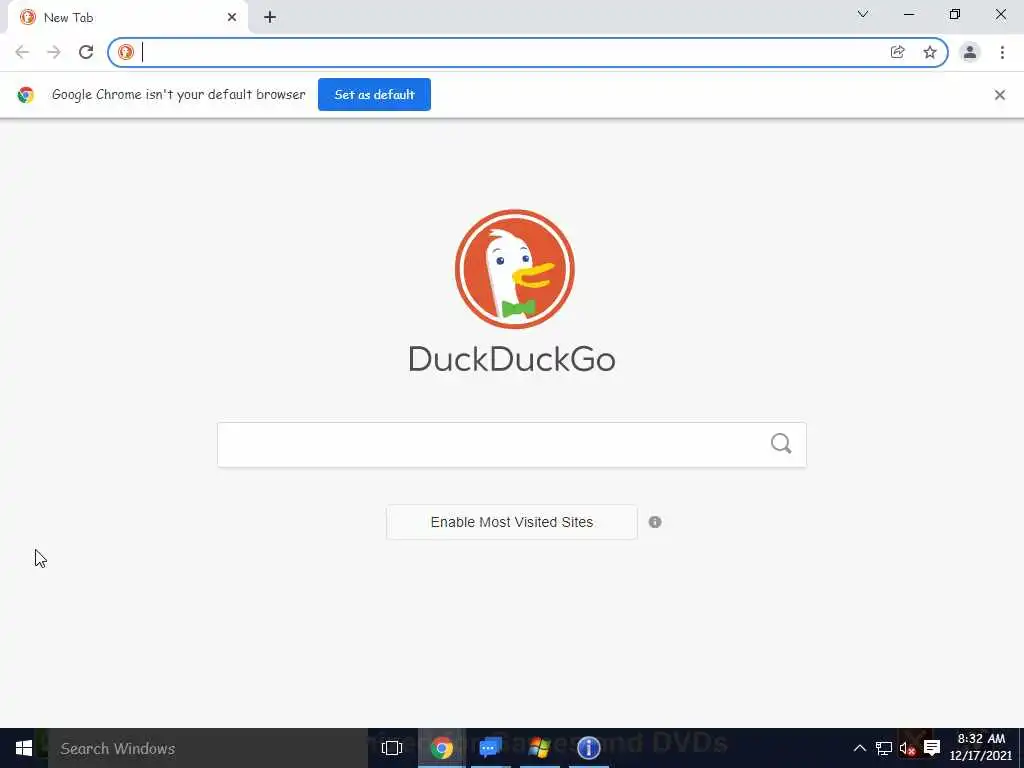Click the Chrome logo in infobar

(25, 95)
